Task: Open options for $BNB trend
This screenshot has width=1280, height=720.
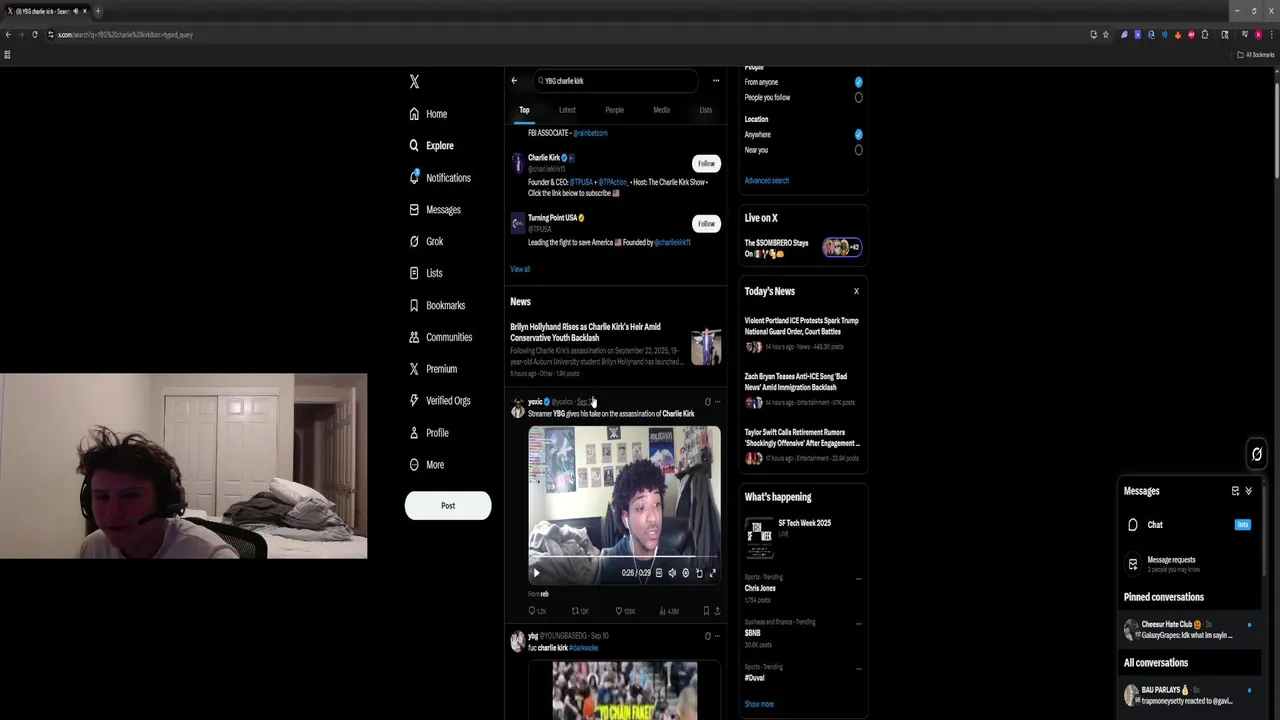Action: [x=858, y=622]
